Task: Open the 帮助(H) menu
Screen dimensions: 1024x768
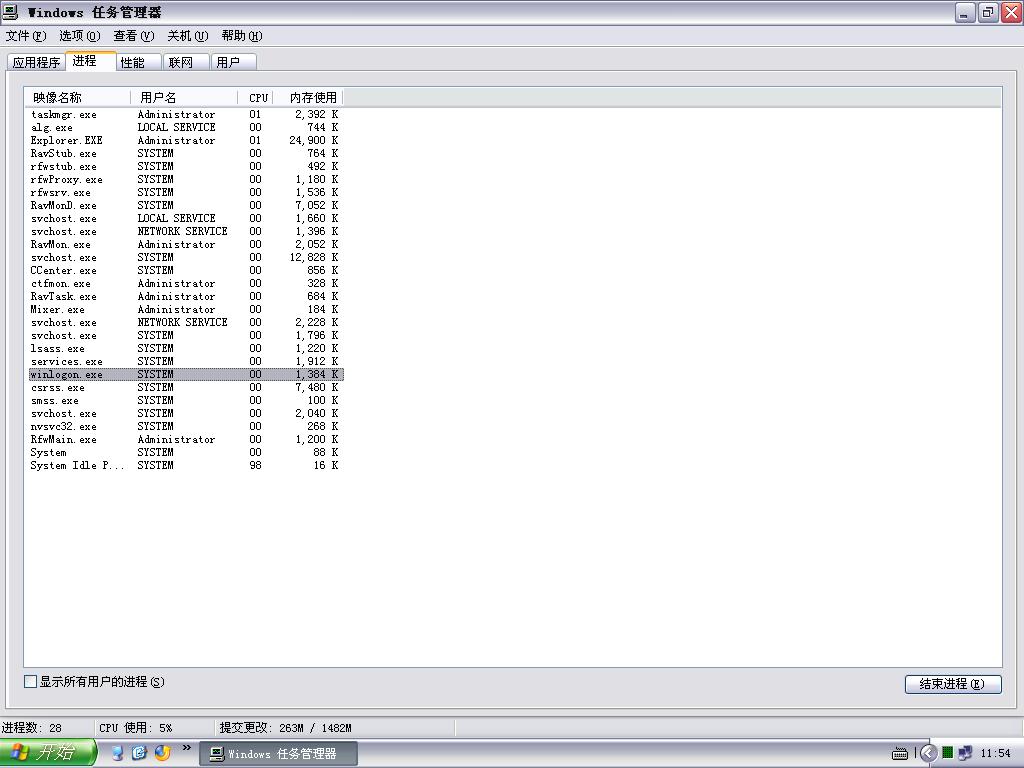Action: 242,36
